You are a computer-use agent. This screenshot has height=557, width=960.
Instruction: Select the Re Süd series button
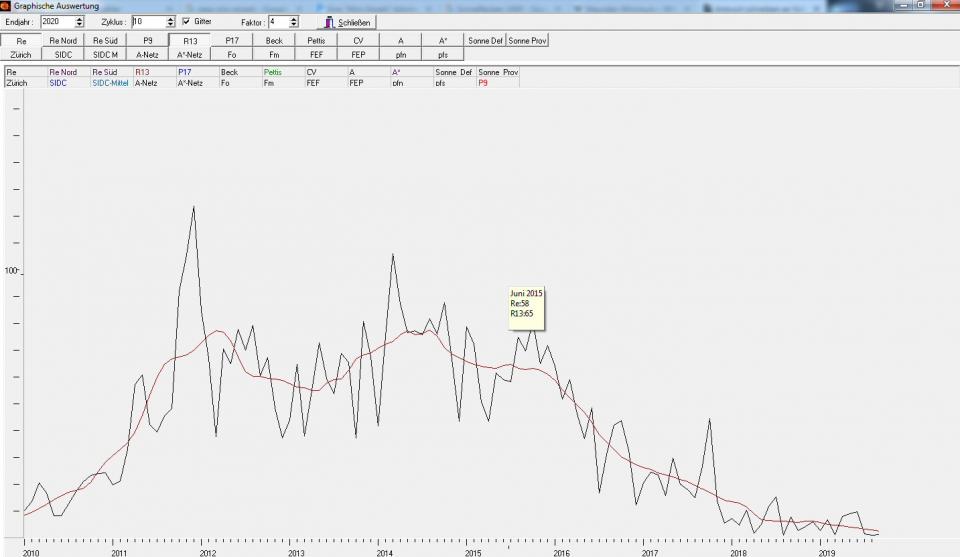(x=105, y=41)
